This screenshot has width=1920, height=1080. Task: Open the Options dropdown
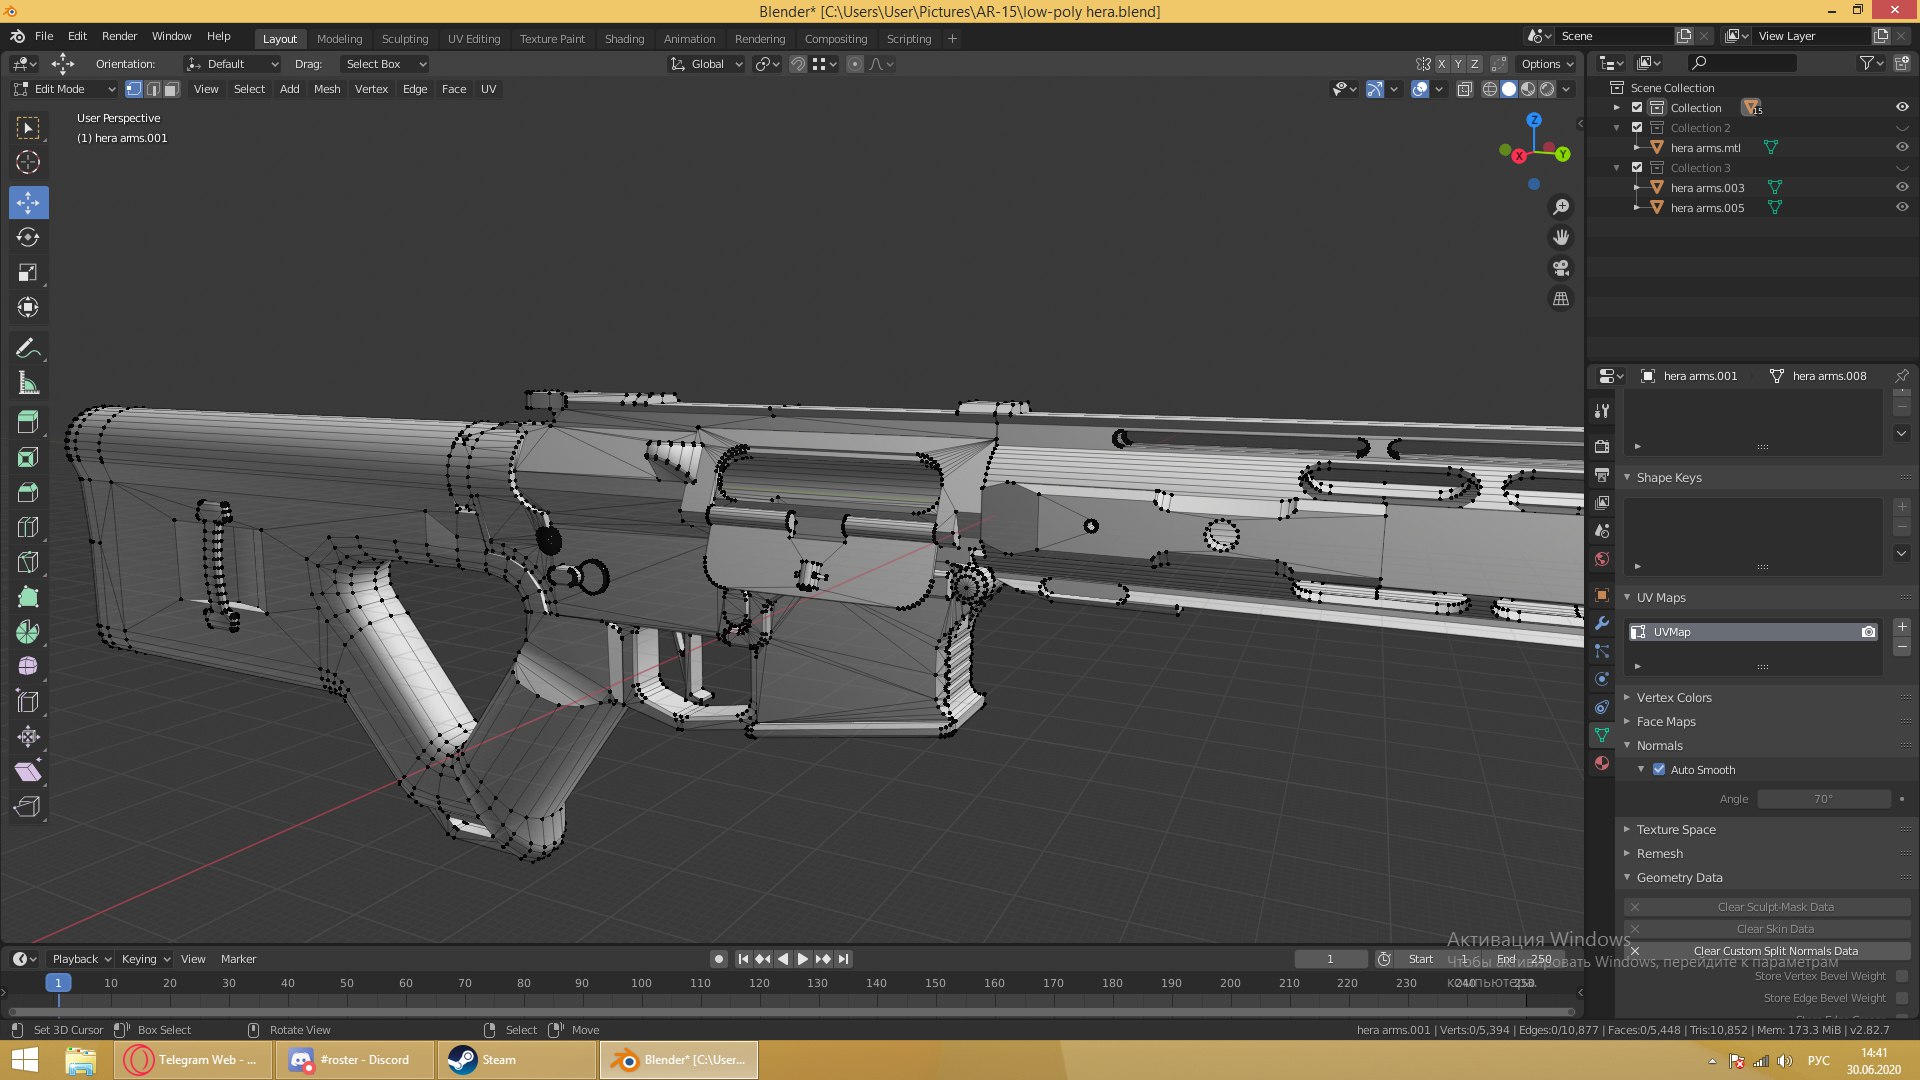click(x=1547, y=64)
